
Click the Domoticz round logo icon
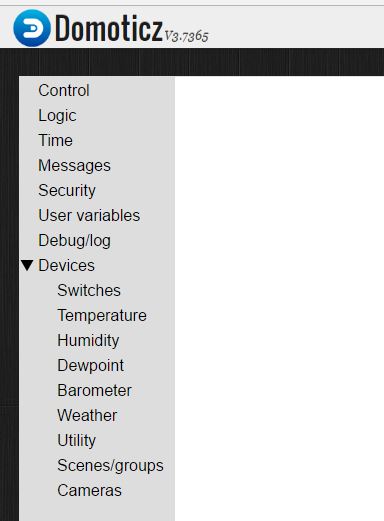coord(32,28)
